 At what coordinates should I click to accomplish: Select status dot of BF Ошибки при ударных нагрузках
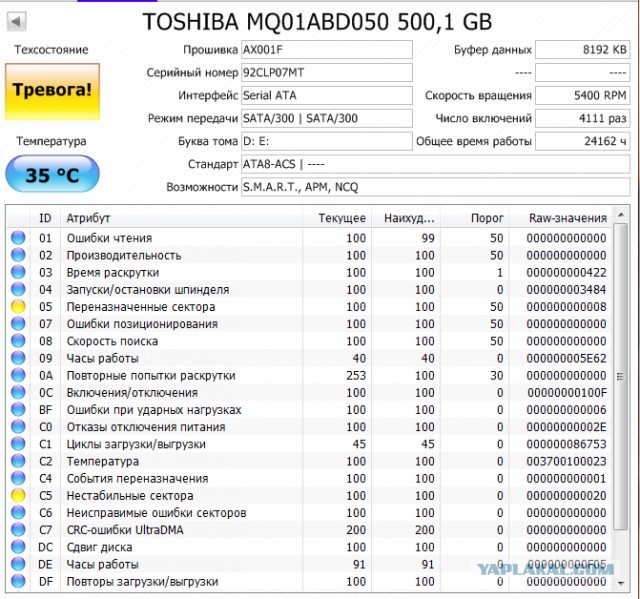coord(18,409)
